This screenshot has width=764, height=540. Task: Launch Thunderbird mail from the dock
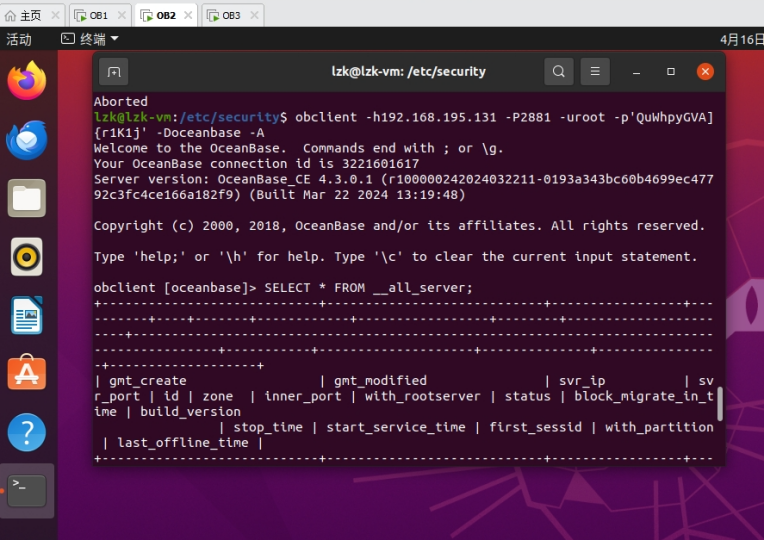(x=27, y=140)
